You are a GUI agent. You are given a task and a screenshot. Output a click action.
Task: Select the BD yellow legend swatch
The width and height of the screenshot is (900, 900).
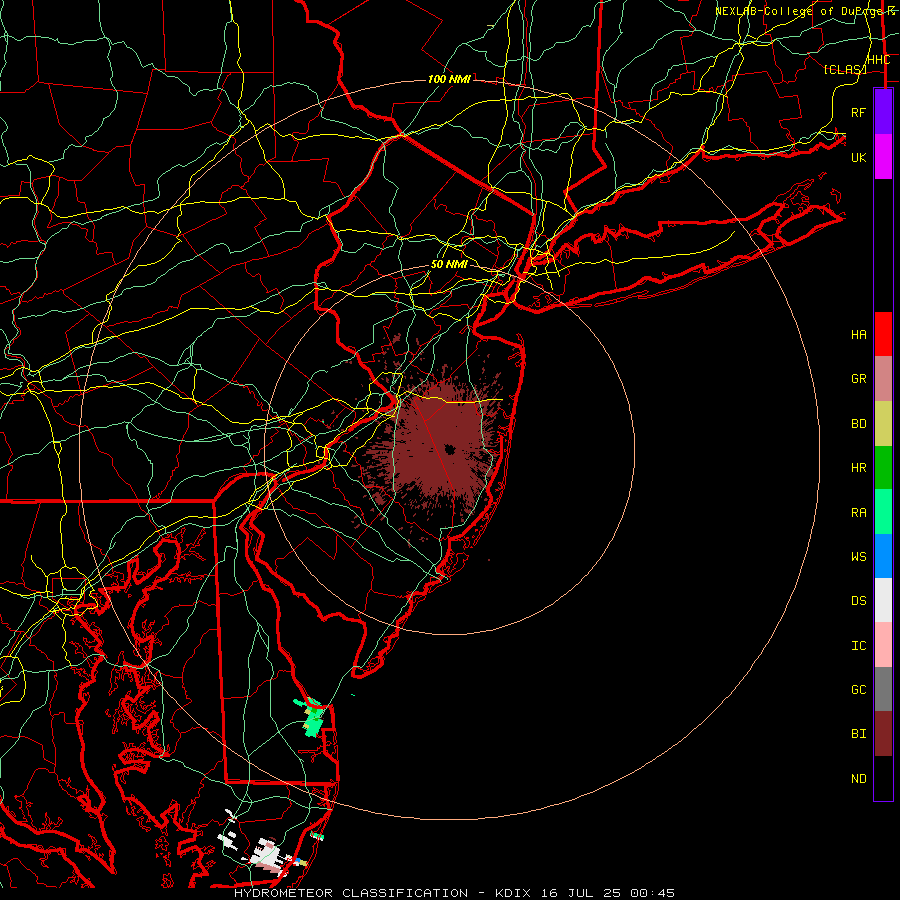[883, 423]
